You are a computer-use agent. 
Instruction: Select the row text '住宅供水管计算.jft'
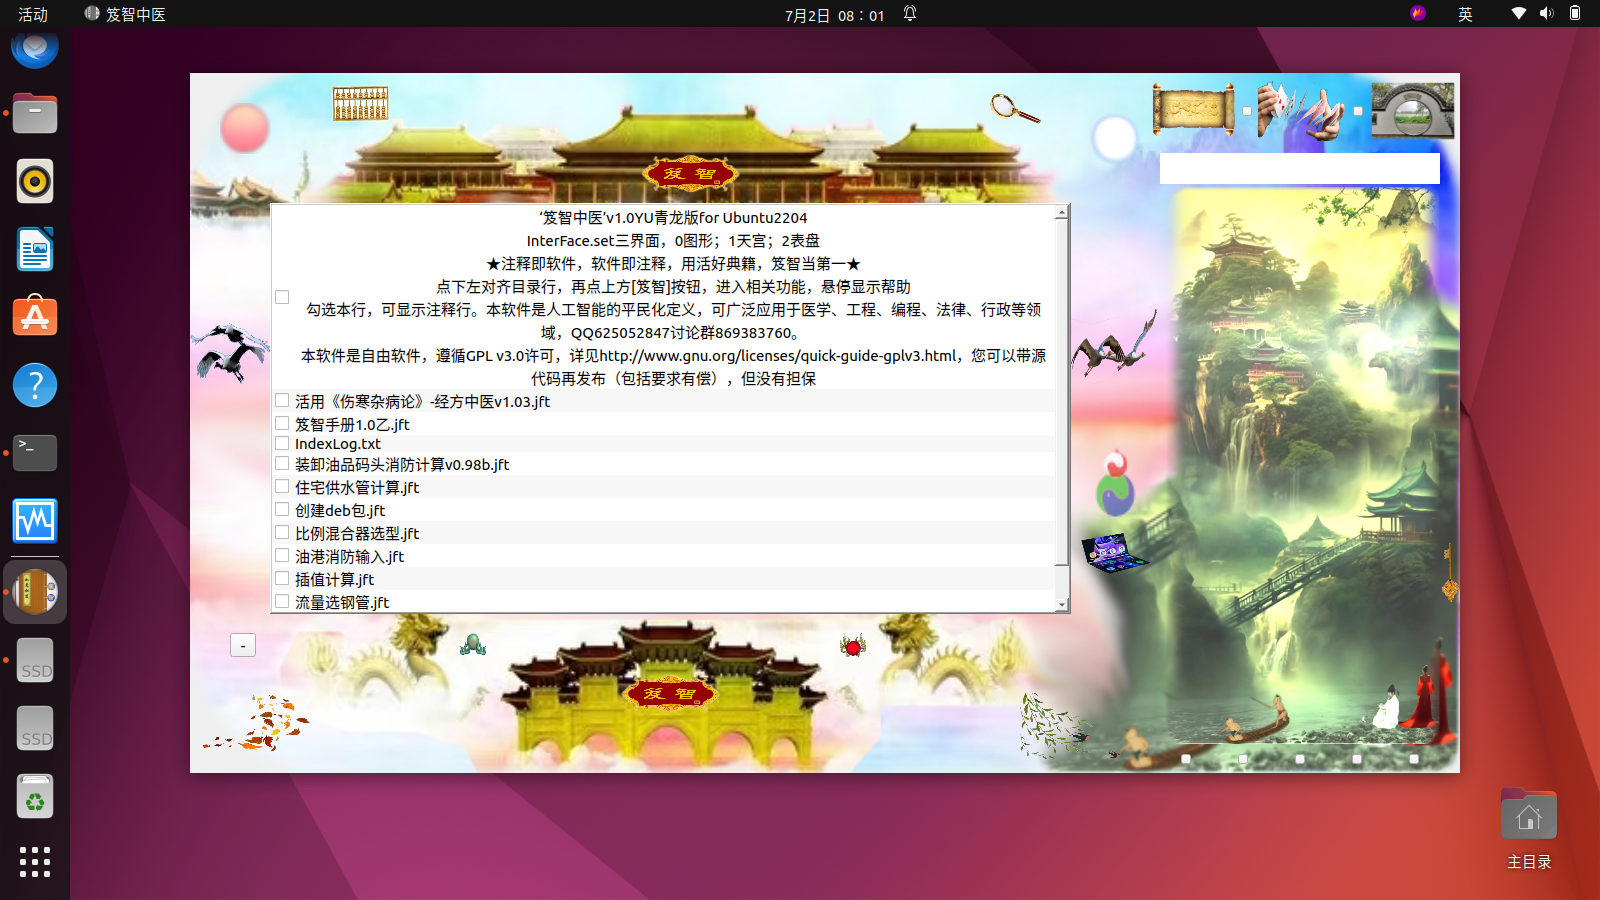[x=357, y=487]
